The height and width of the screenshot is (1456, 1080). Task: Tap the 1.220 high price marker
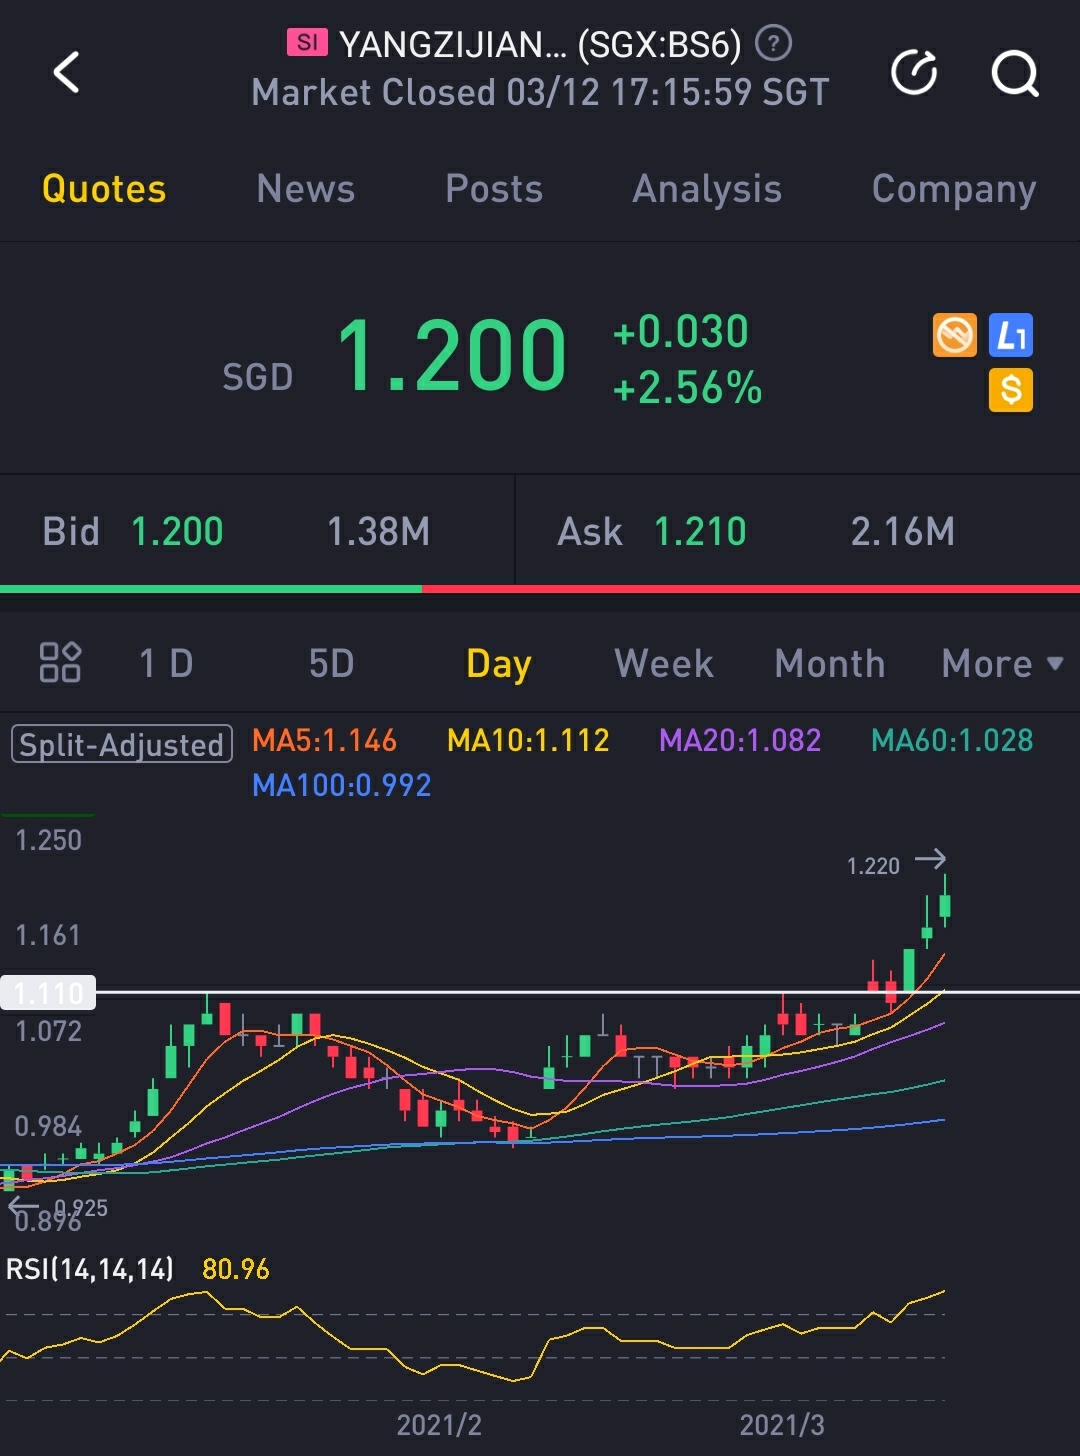coord(873,866)
